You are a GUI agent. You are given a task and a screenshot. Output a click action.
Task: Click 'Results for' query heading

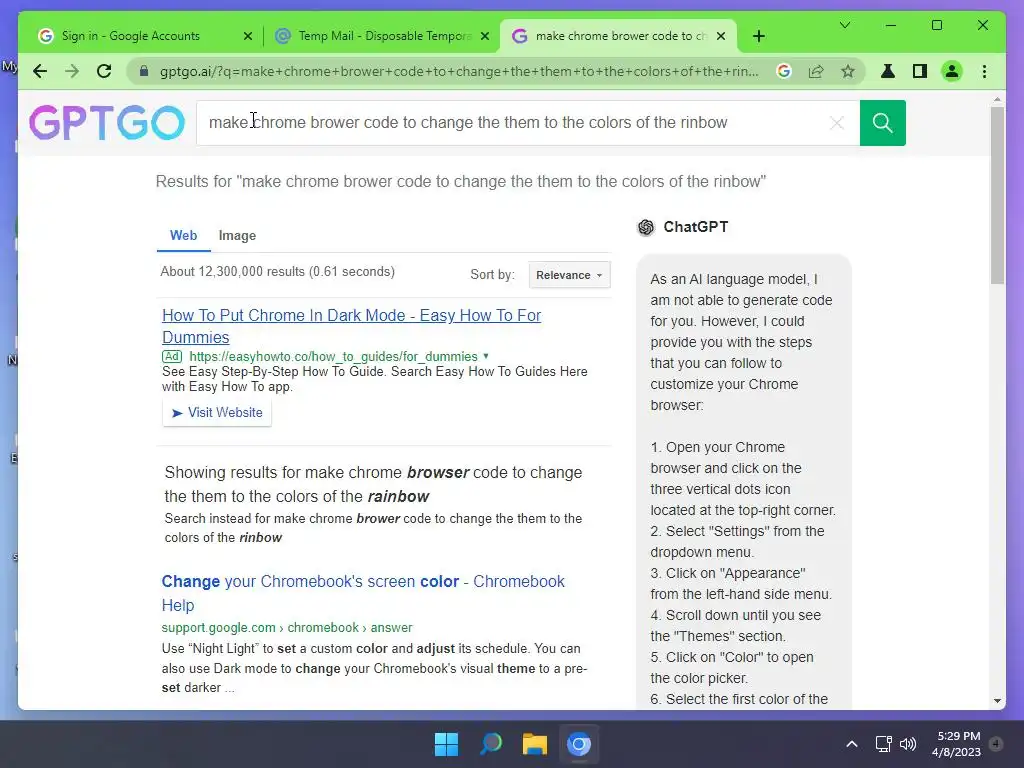460,182
